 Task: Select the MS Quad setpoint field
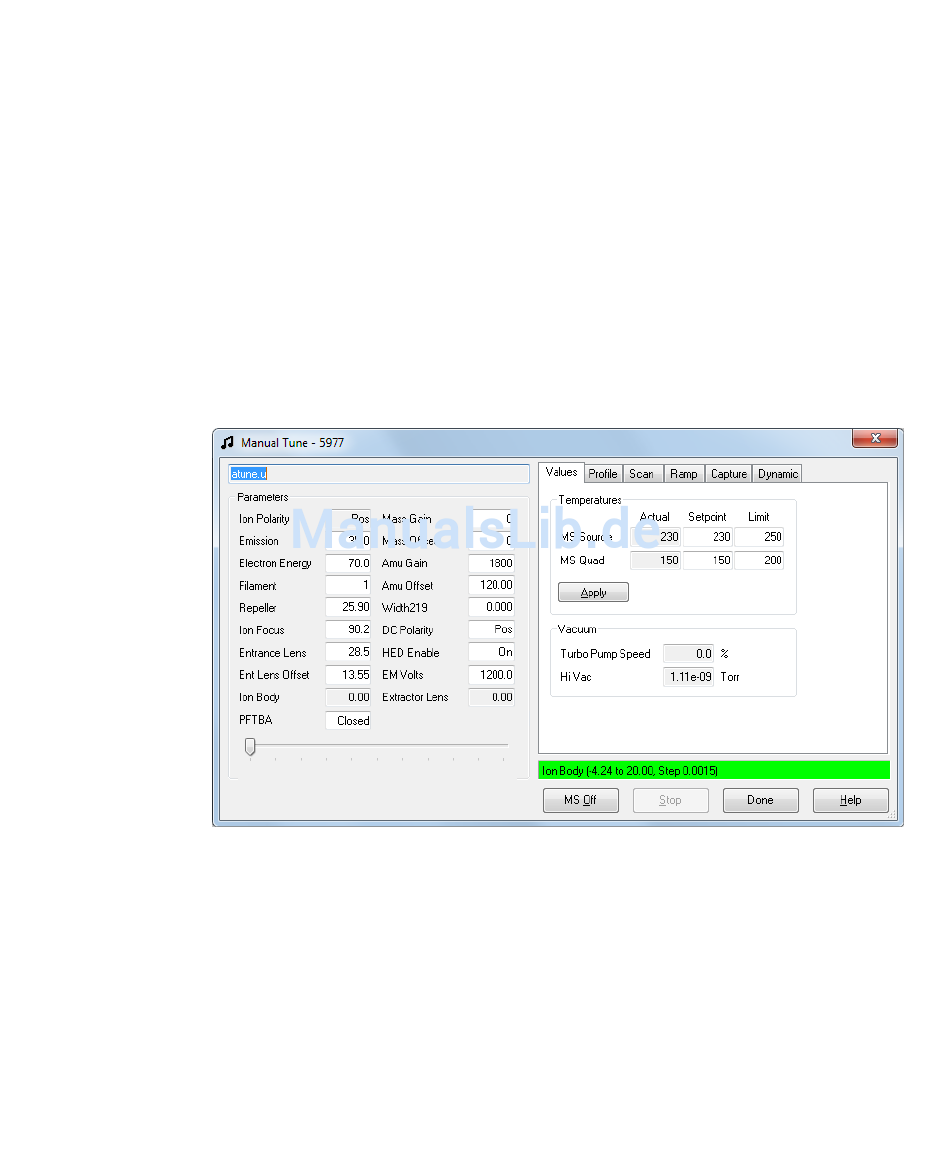coord(708,560)
